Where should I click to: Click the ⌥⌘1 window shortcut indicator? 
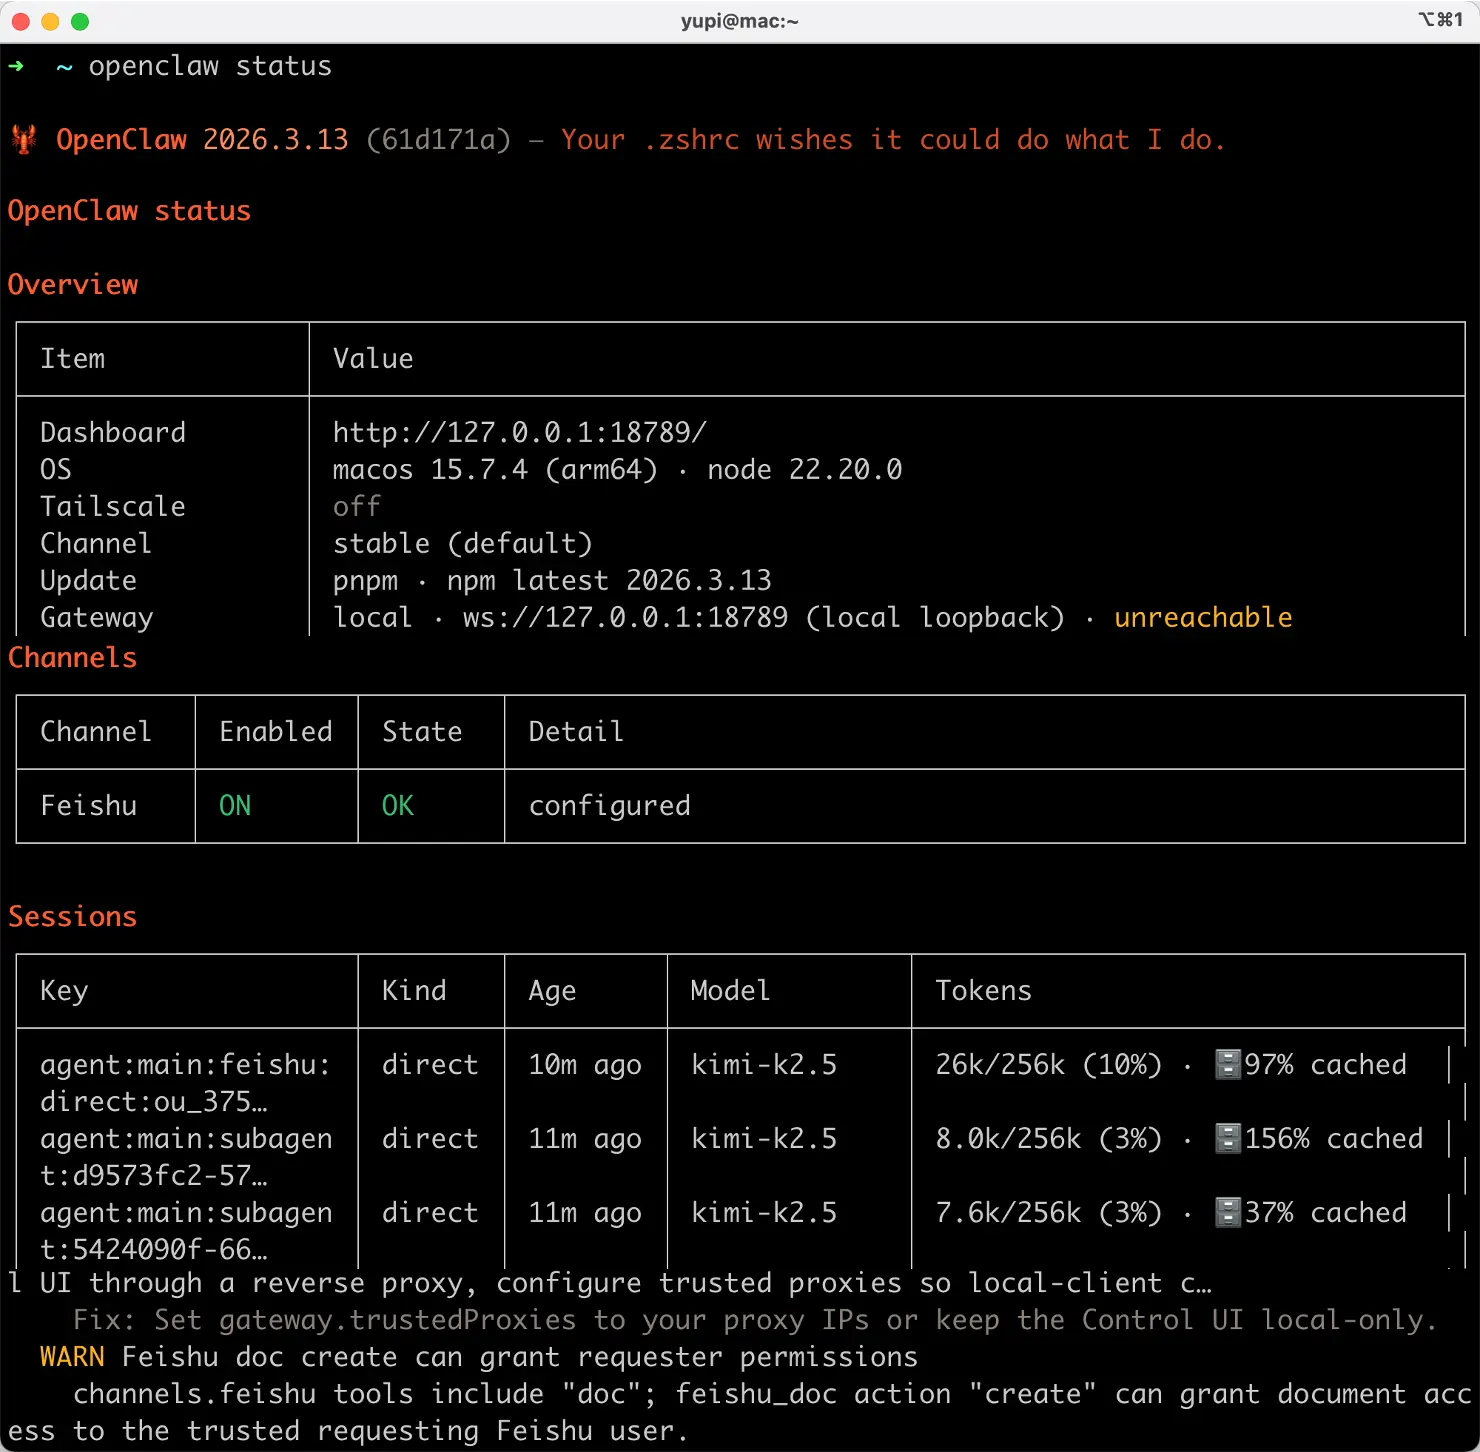coord(1440,20)
